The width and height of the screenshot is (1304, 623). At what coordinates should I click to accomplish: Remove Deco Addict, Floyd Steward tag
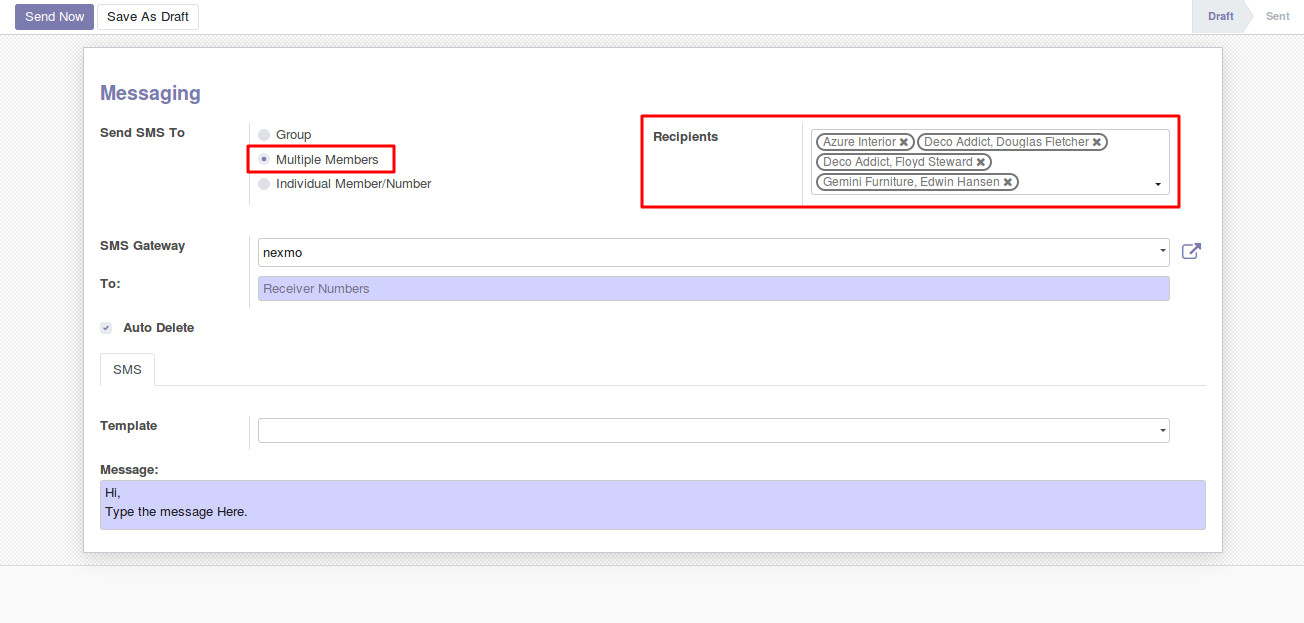point(981,162)
